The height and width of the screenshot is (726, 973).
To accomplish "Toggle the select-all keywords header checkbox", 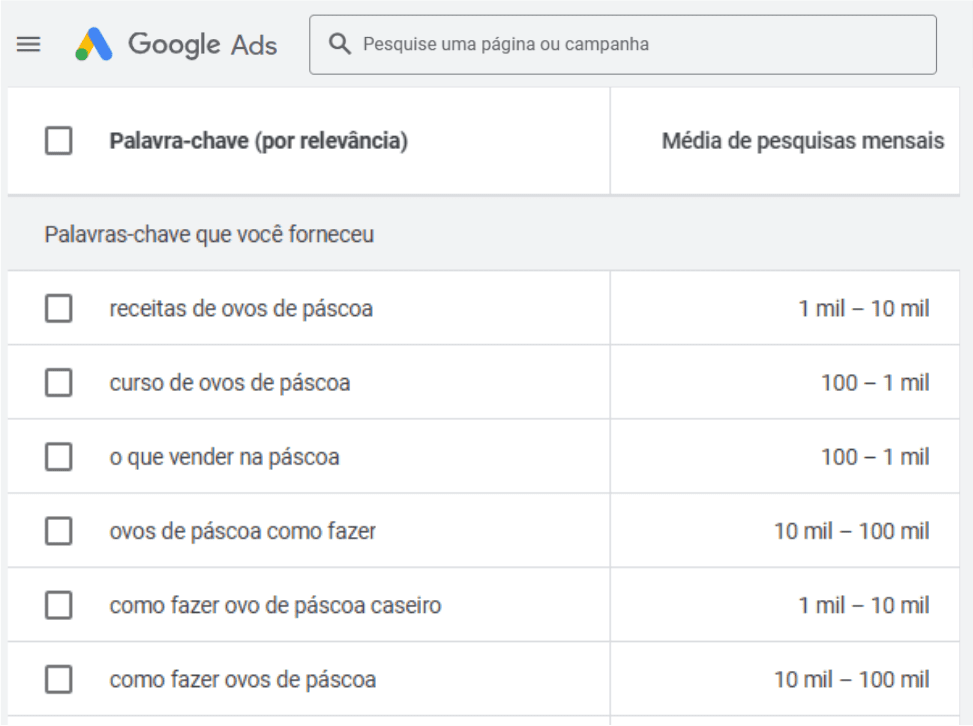I will click(x=59, y=141).
